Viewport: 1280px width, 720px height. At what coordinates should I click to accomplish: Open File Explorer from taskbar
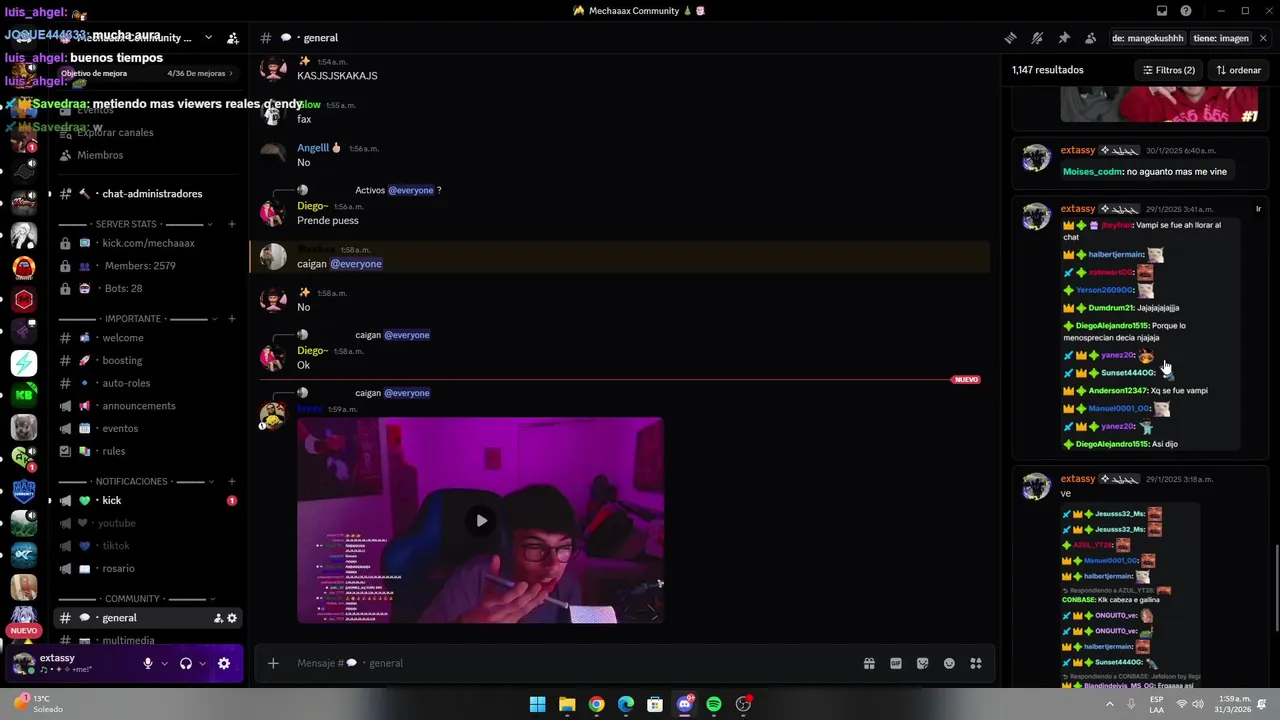pyautogui.click(x=567, y=704)
